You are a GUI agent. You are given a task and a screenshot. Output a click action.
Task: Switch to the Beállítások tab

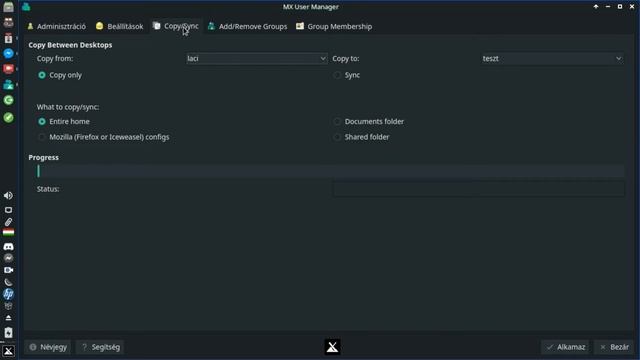[120, 27]
